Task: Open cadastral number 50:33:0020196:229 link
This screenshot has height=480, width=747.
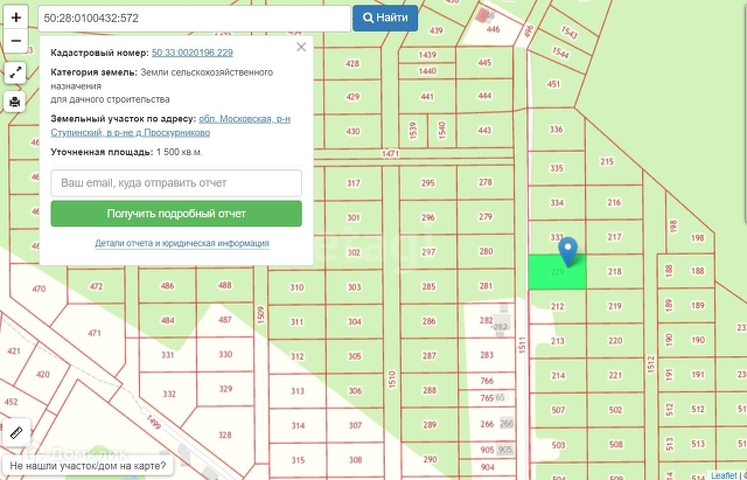Action: 192,52
